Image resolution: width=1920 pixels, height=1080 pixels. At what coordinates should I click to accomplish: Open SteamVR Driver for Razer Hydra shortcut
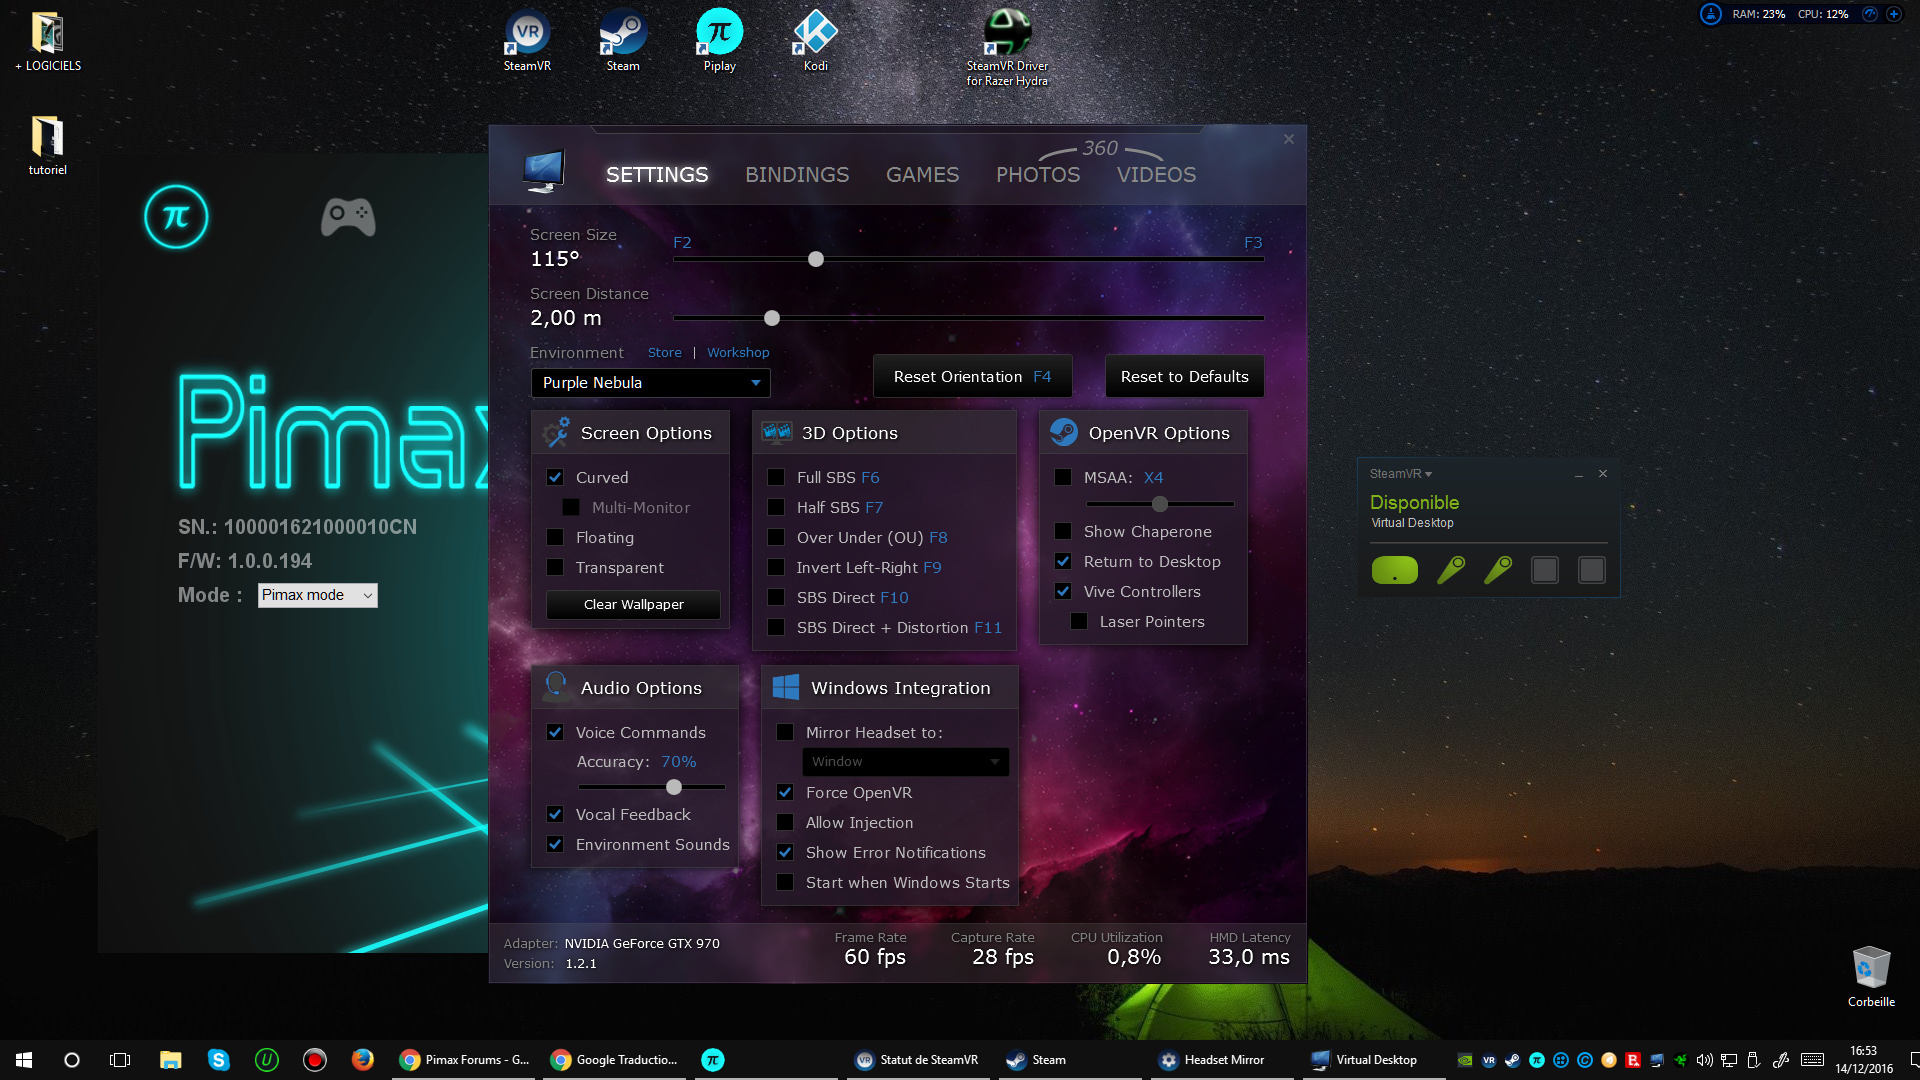point(1007,47)
